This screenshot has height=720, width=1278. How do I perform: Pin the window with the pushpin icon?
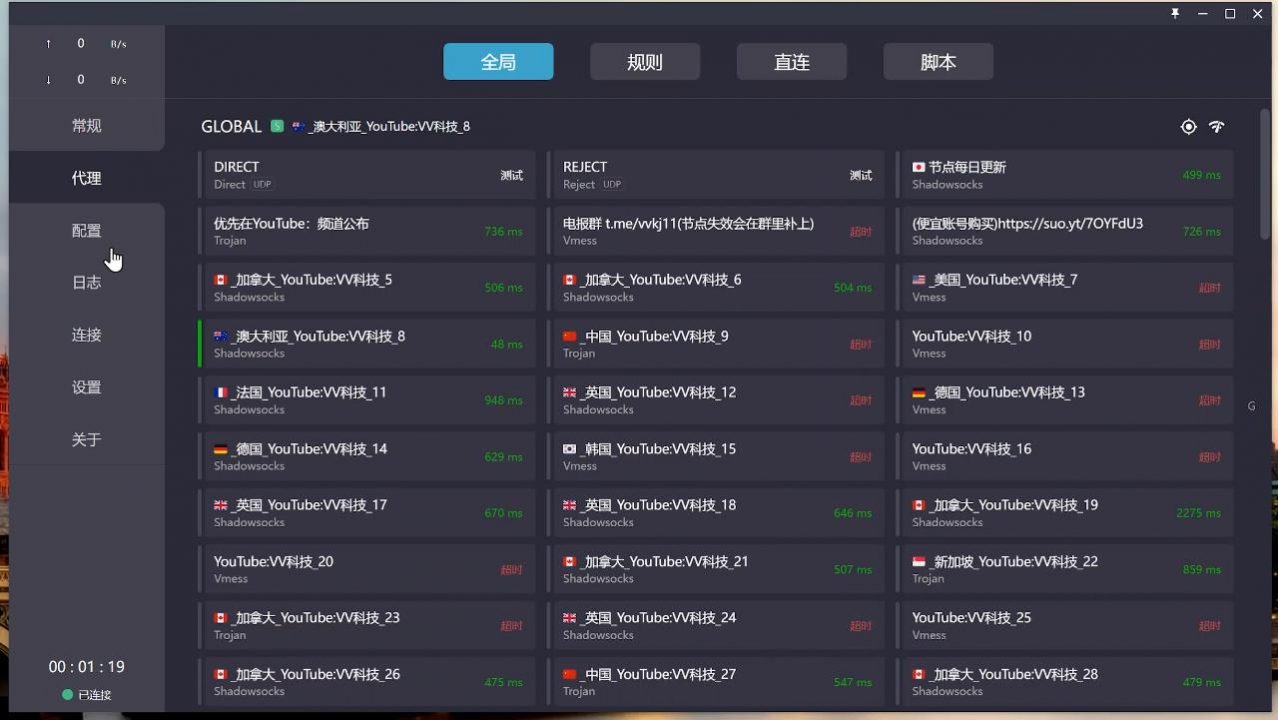click(x=1175, y=13)
